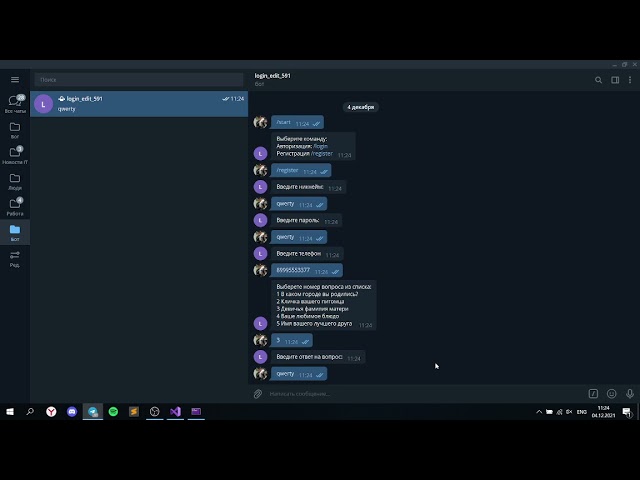Image resolution: width=640 pixels, height=480 pixels.
Task: Start voice message with microphone icon
Action: (630, 393)
